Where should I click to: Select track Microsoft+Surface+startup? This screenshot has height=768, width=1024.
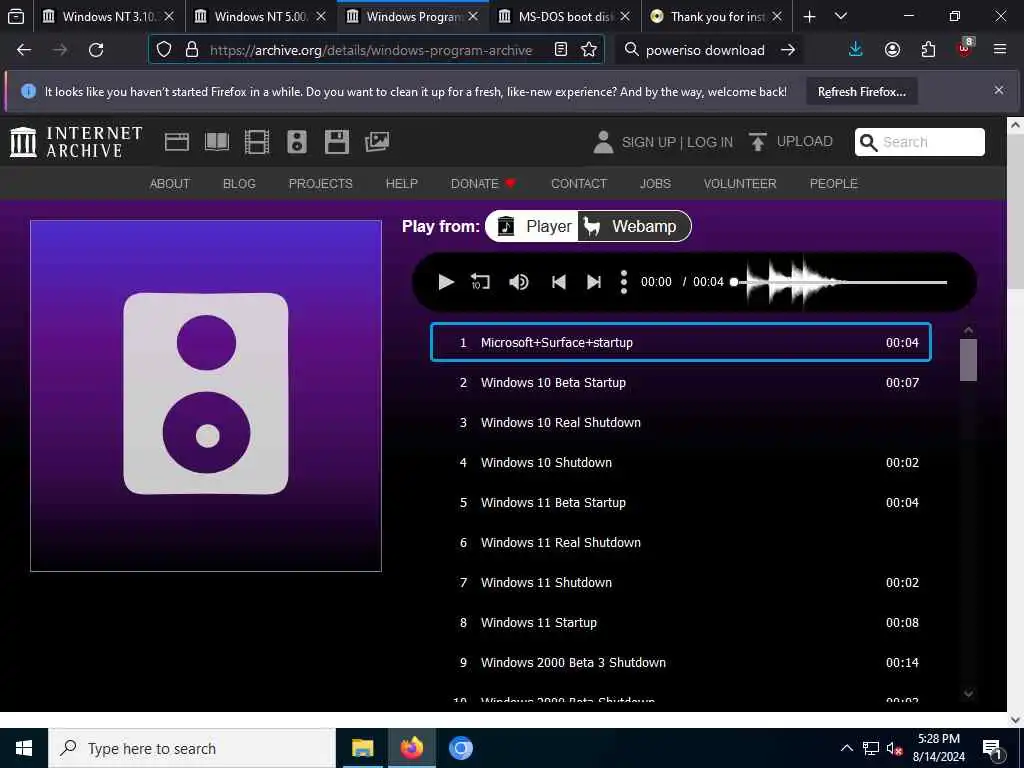tap(680, 342)
